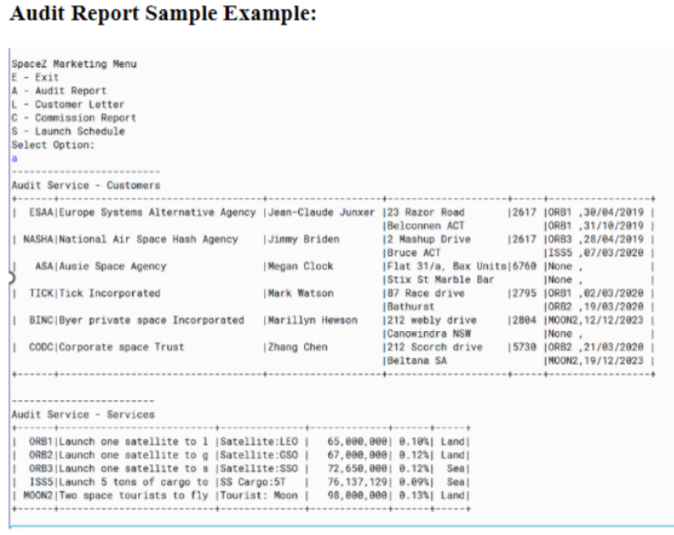Viewport: 674px width, 535px height.
Task: Click 'National Air Space Hash Agency'
Action: pyautogui.click(x=148, y=239)
